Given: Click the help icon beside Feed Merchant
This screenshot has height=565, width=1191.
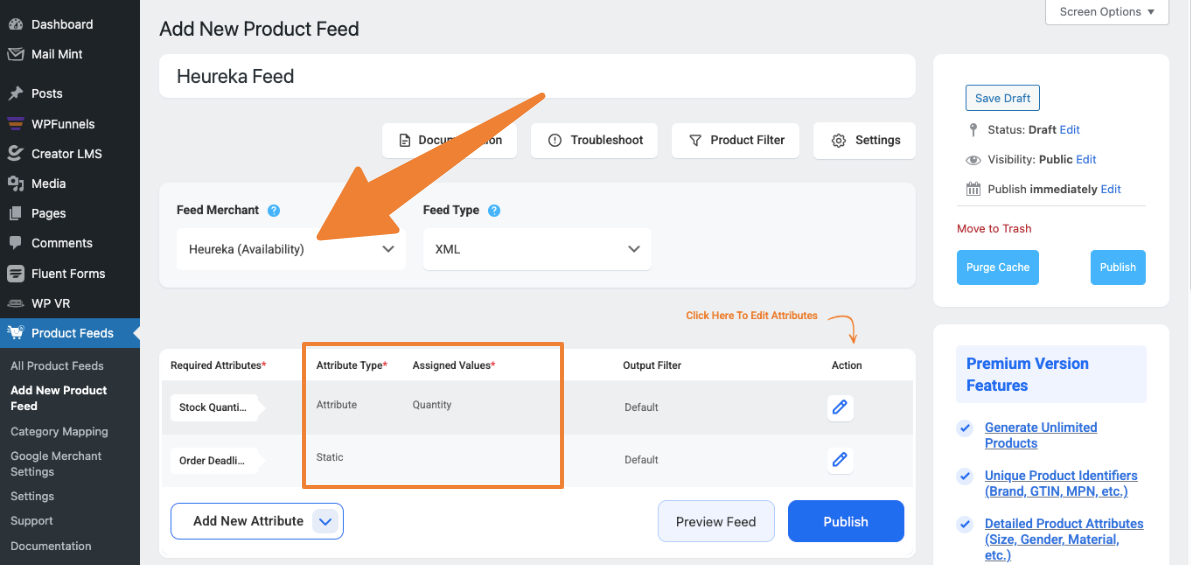Looking at the screenshot, I should (x=274, y=211).
